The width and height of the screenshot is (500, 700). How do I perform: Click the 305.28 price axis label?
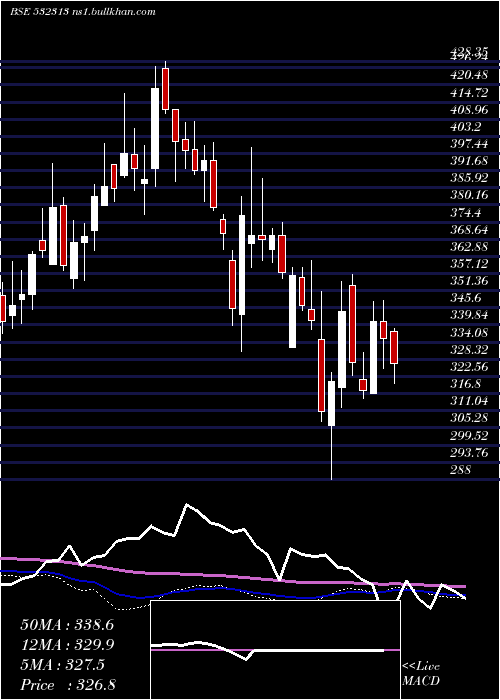pos(468,418)
